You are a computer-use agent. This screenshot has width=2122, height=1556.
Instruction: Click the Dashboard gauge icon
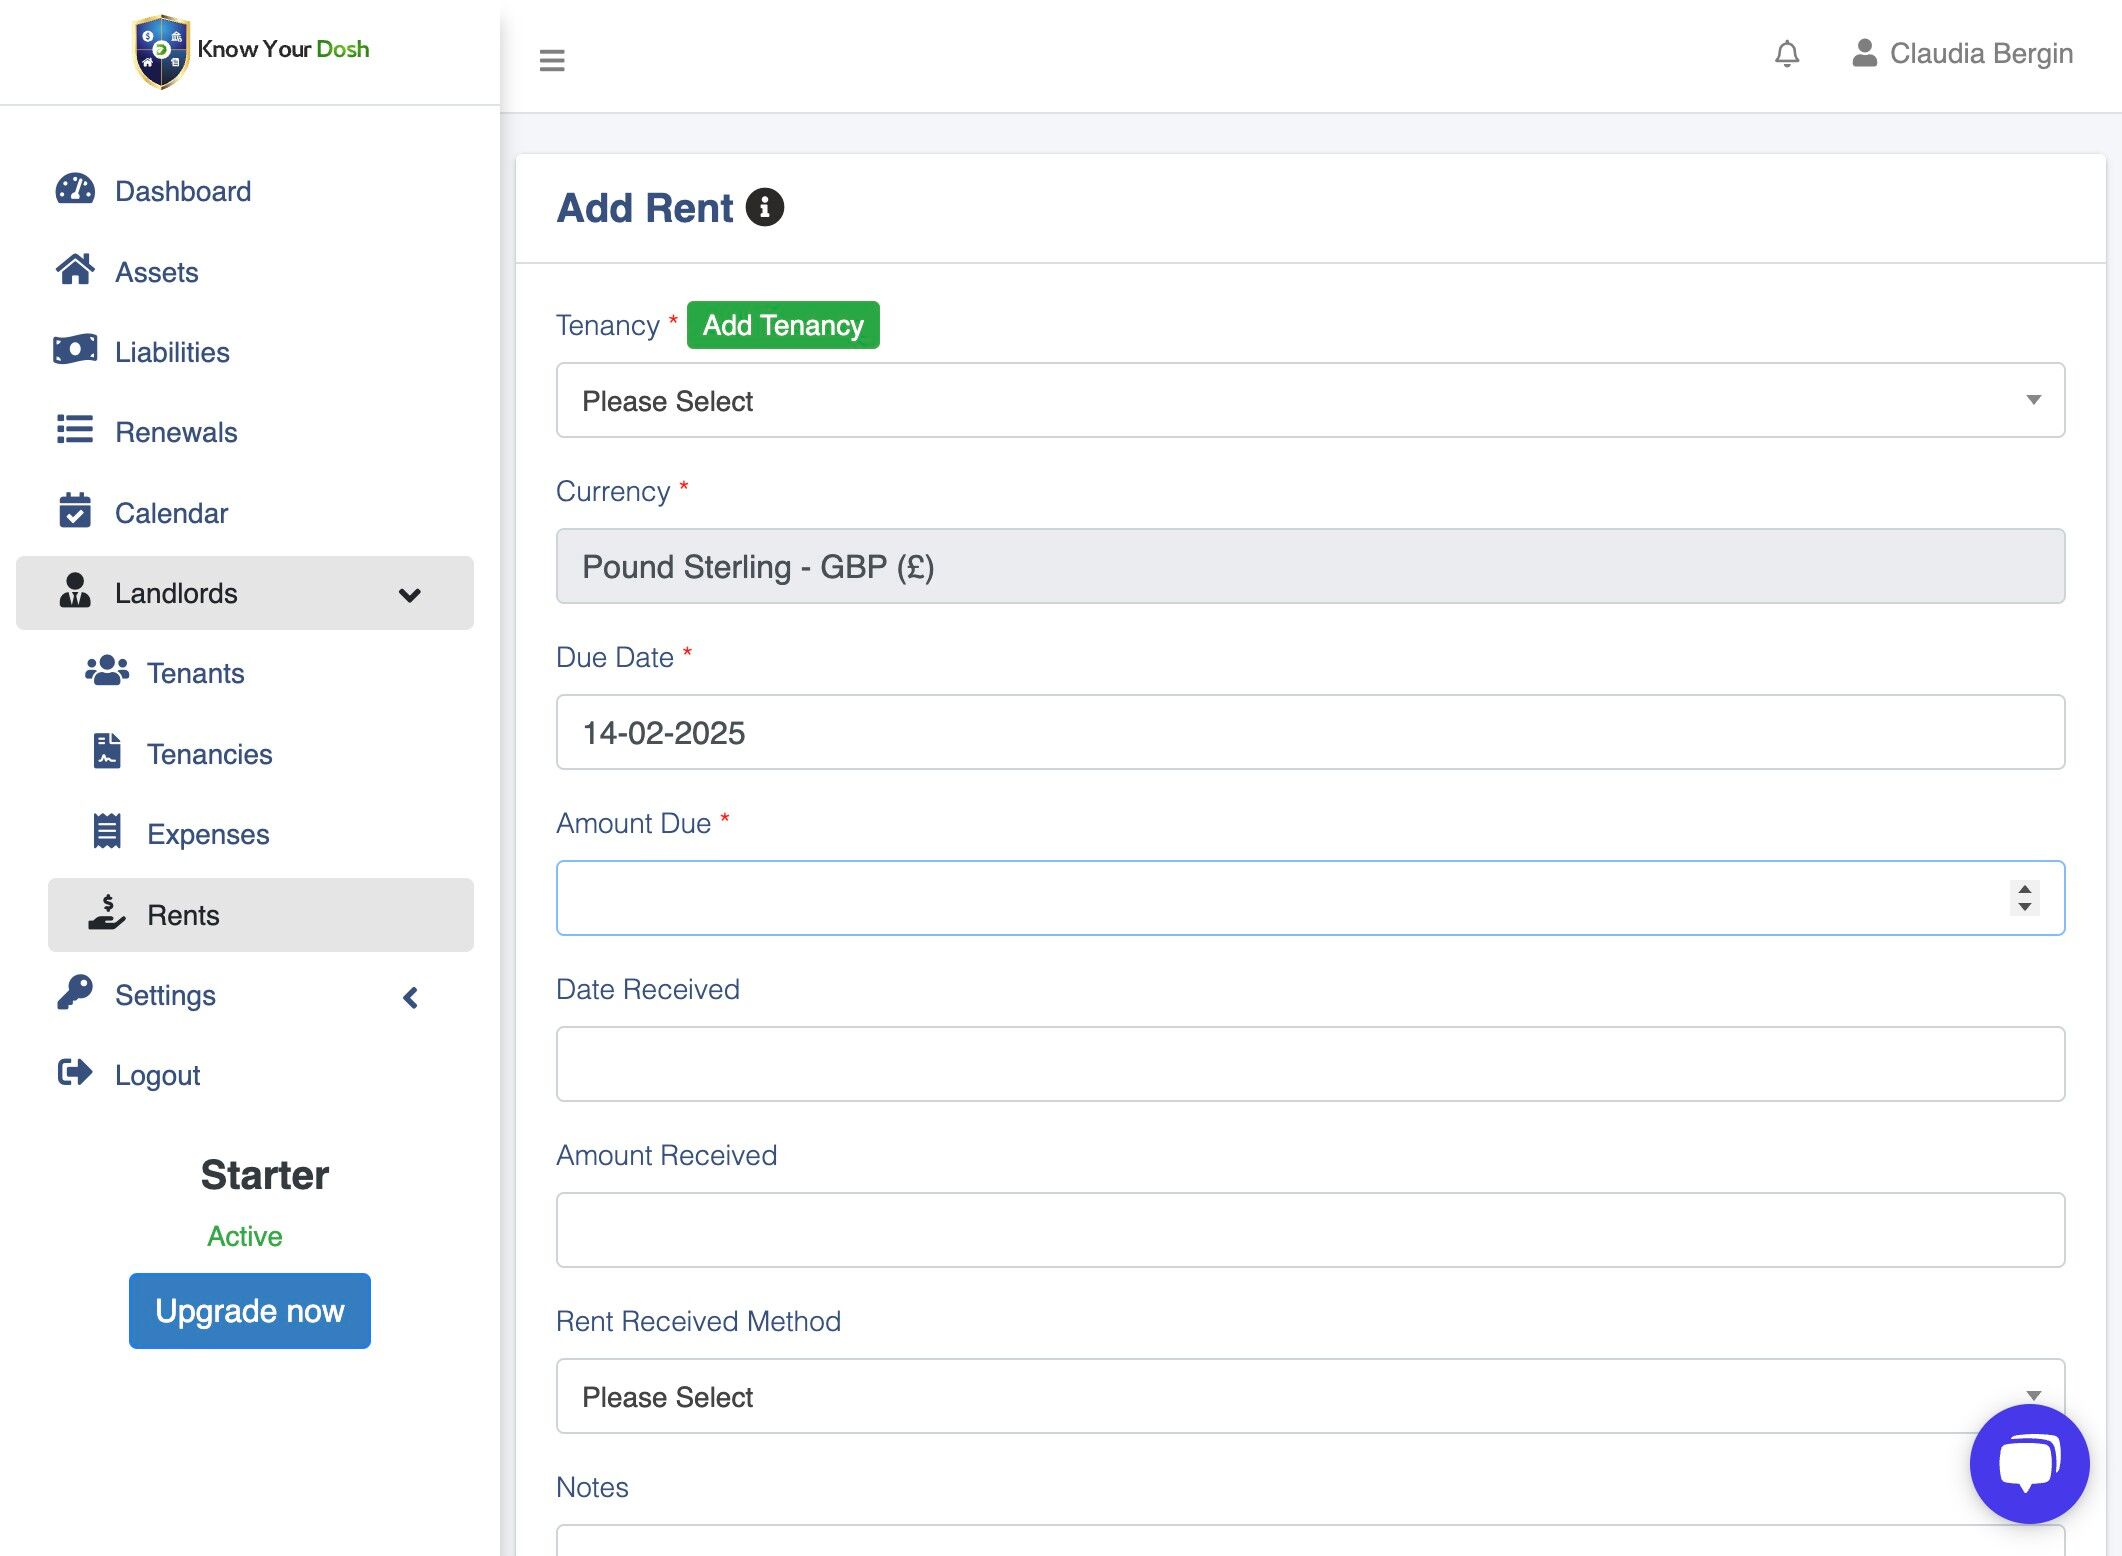(75, 190)
